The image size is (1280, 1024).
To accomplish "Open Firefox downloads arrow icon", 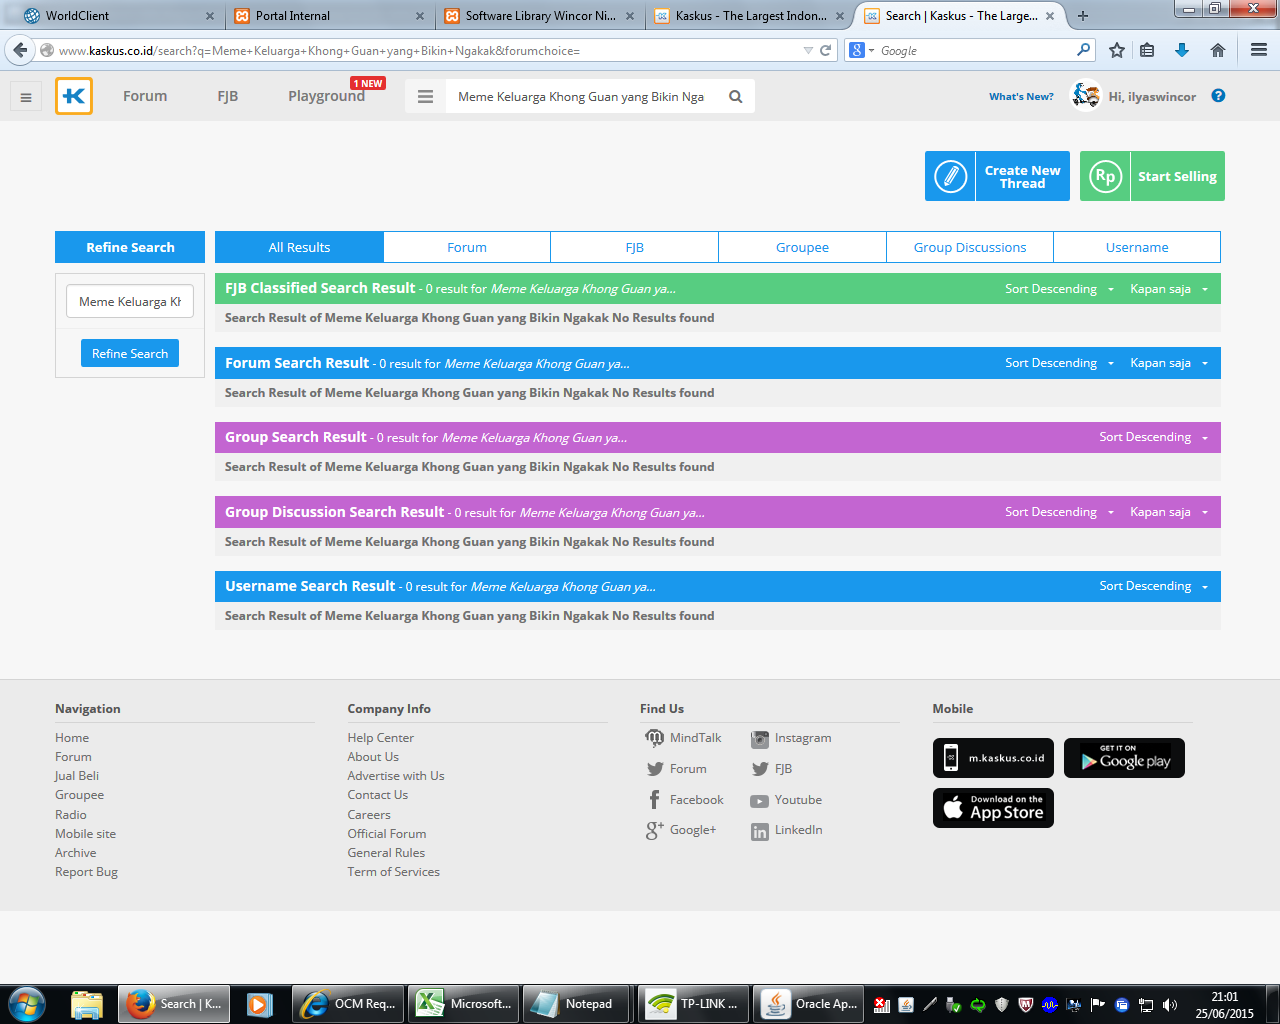I will [x=1182, y=50].
